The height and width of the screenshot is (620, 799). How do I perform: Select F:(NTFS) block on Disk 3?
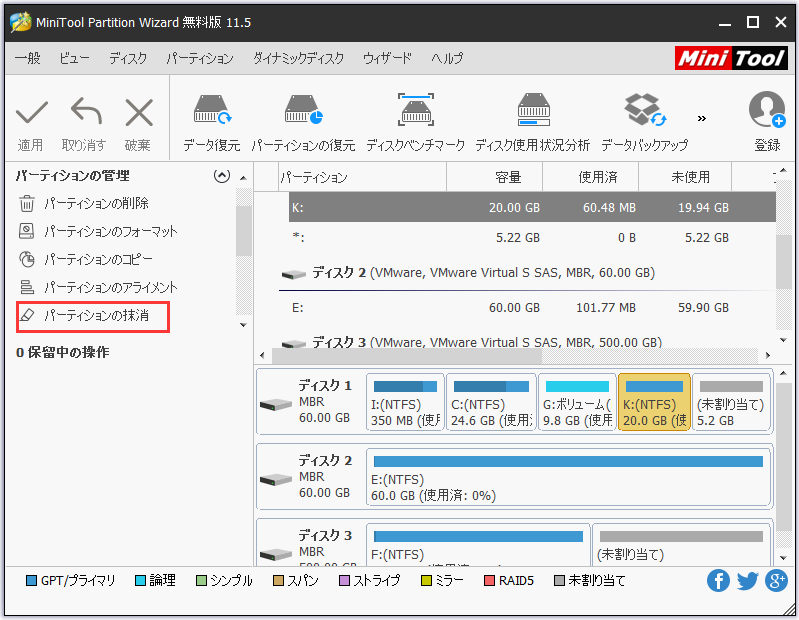478,544
